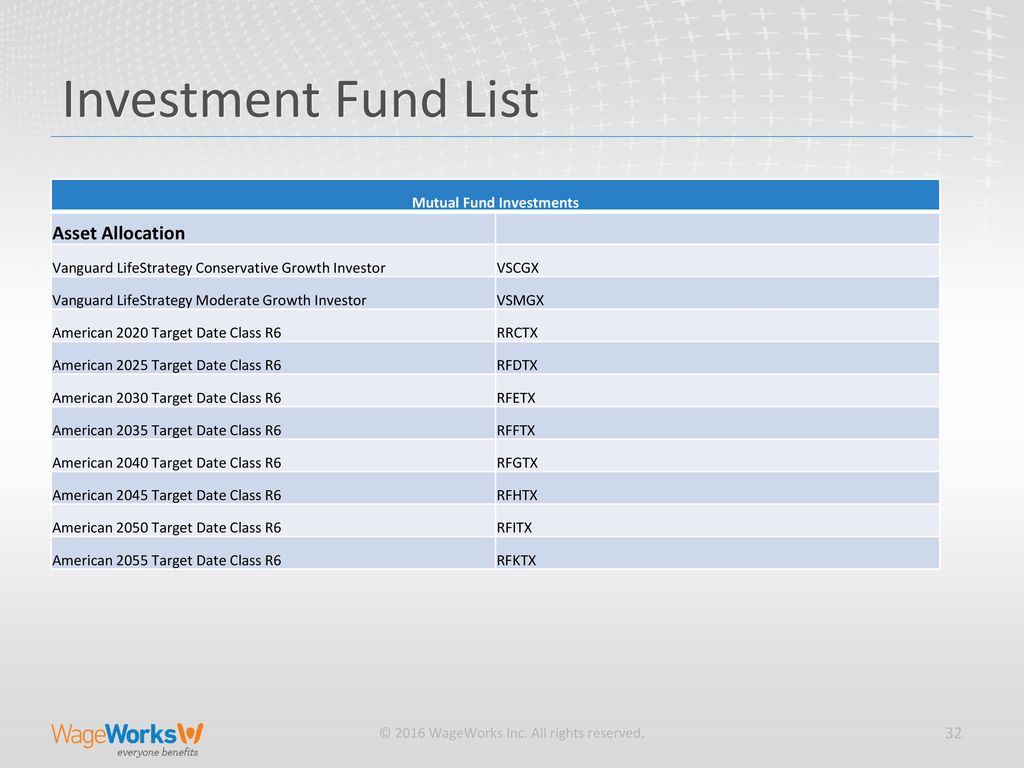The image size is (1024, 768).
Task: Select American 2055 Target Date Class R6
Action: tap(167, 560)
